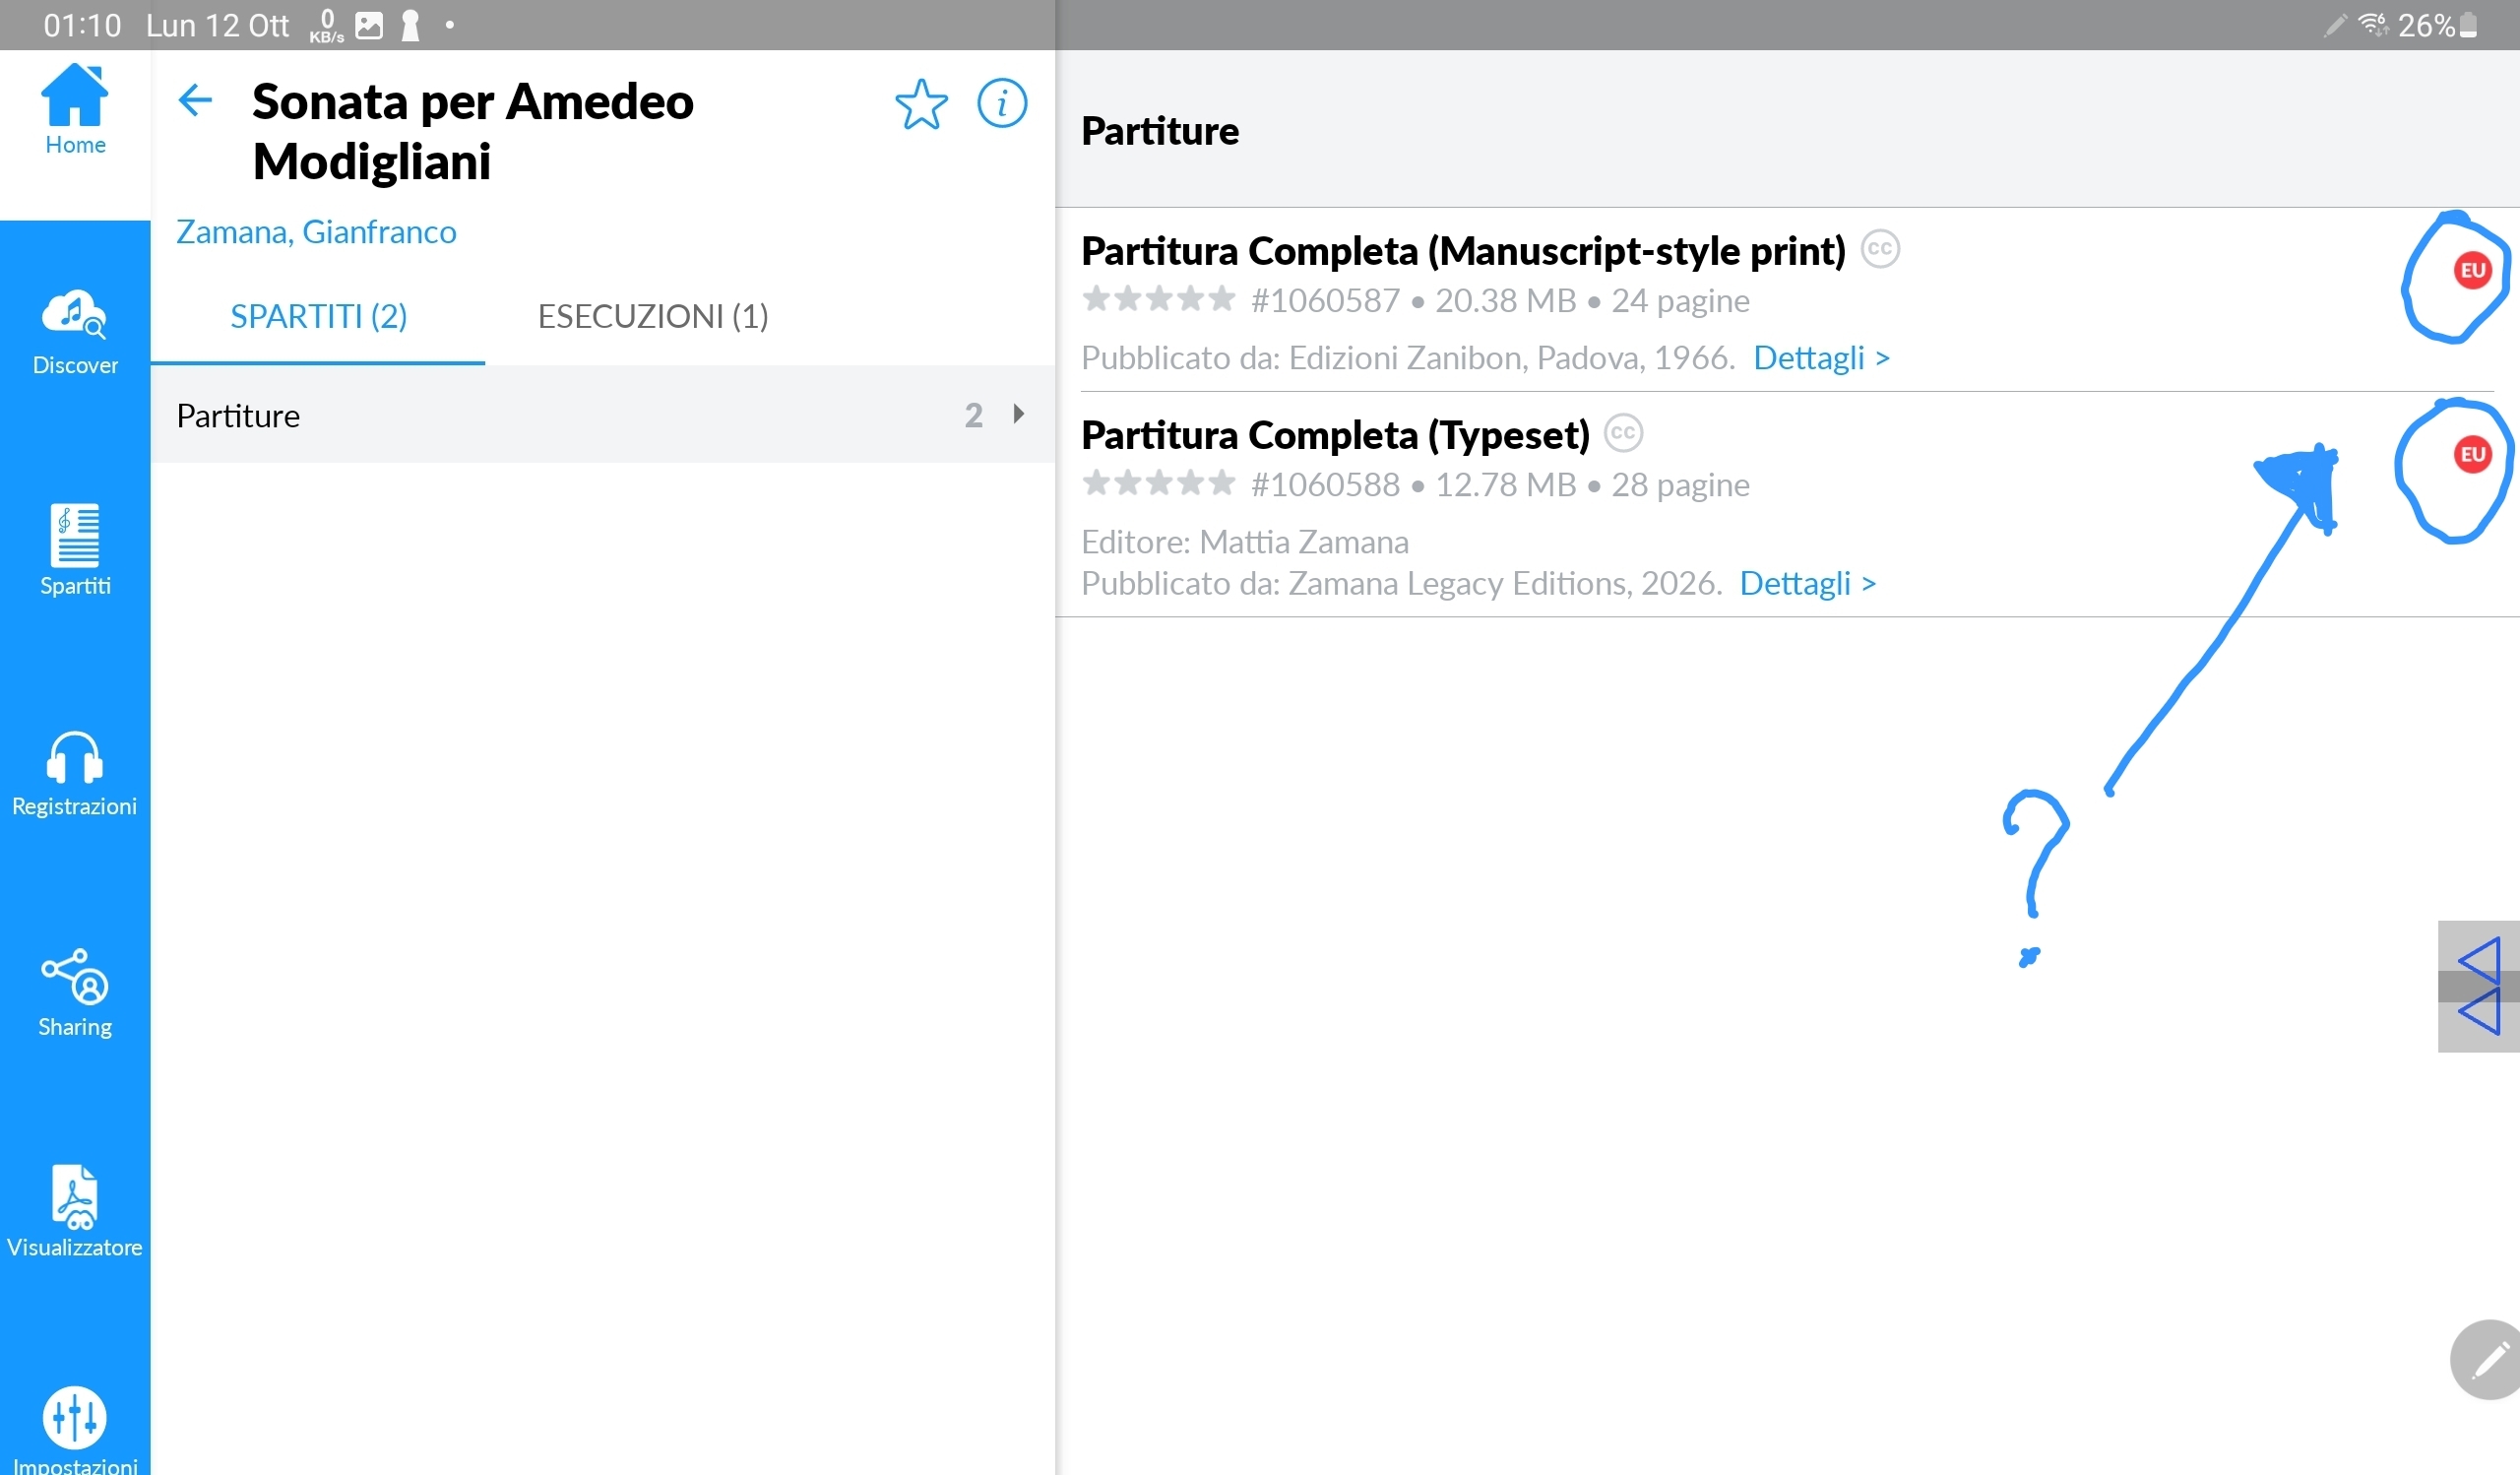The width and height of the screenshot is (2520, 1475).
Task: Tap the EU badge on Manuscript-style print
Action: click(2472, 270)
